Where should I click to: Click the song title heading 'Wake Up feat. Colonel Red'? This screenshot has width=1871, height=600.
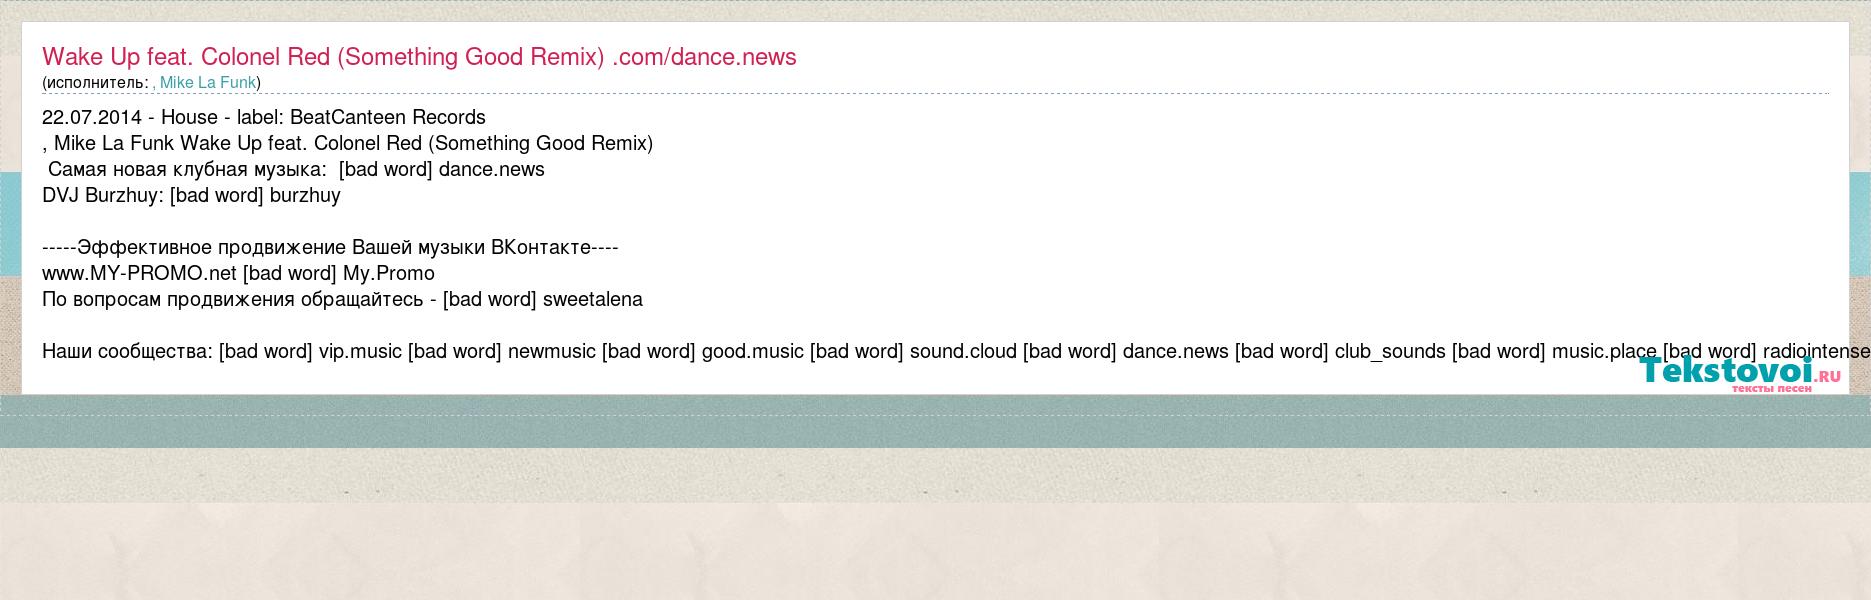(x=419, y=57)
